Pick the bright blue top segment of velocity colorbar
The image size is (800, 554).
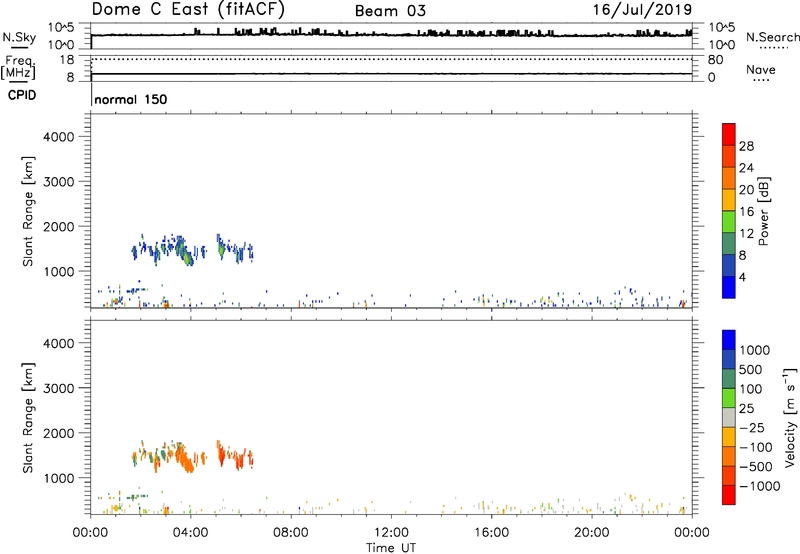point(729,340)
